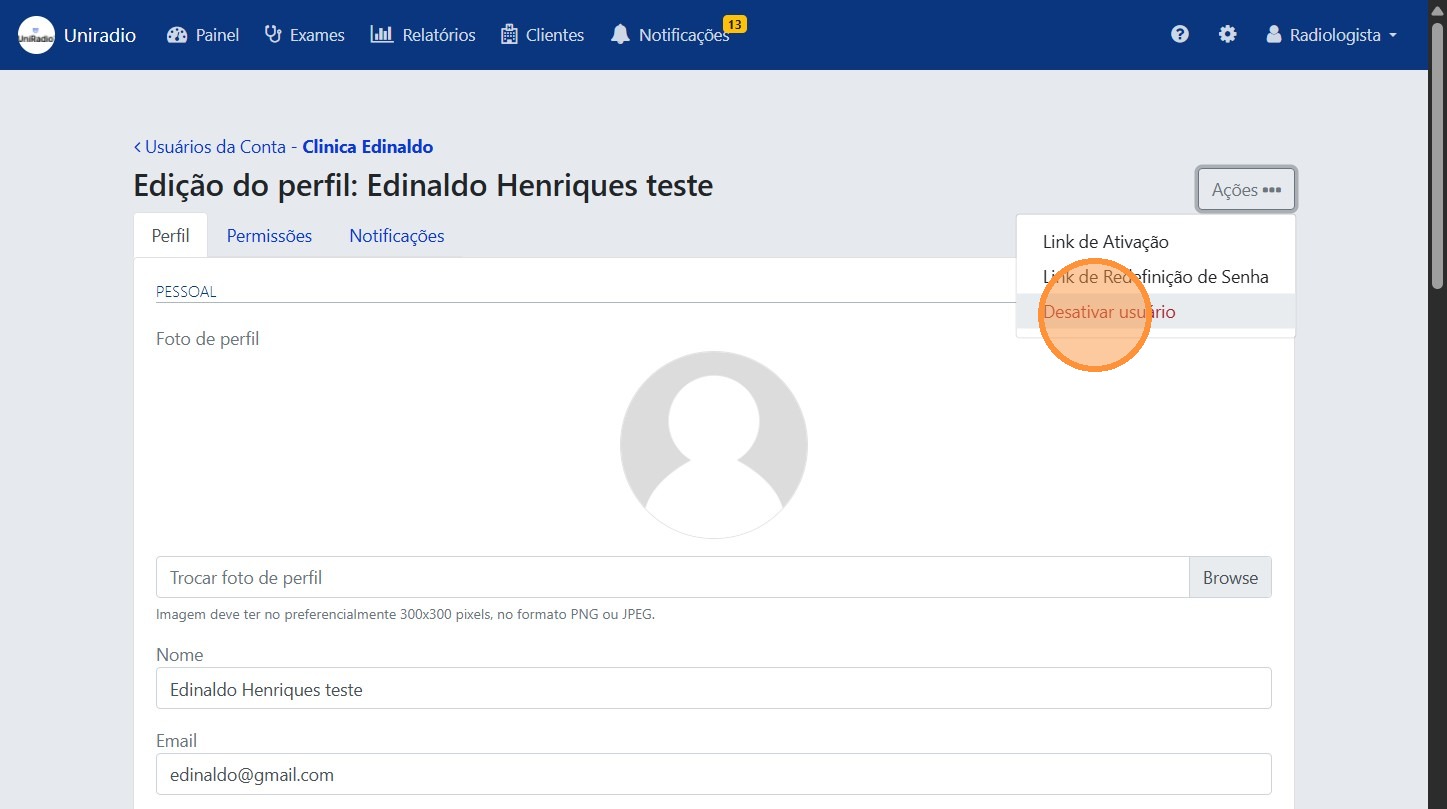
Task: Select Desativar usuário option
Action: point(1109,311)
